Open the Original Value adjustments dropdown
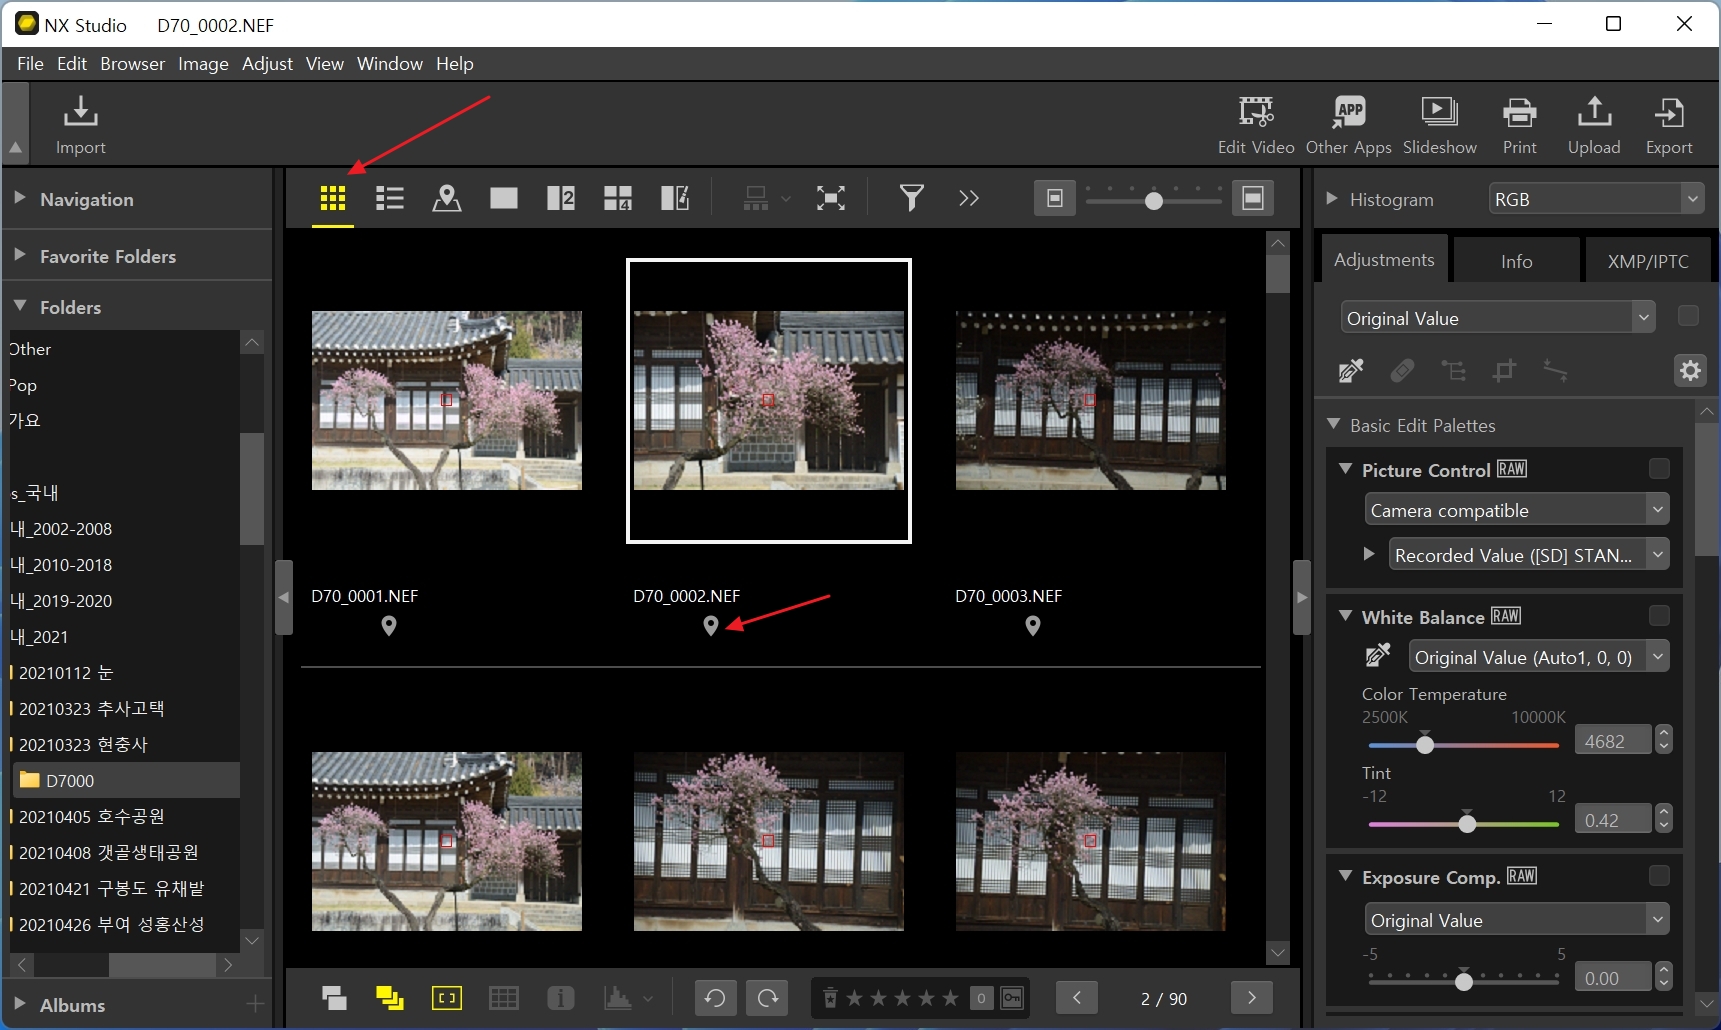The height and width of the screenshot is (1030, 1721). tap(1498, 318)
